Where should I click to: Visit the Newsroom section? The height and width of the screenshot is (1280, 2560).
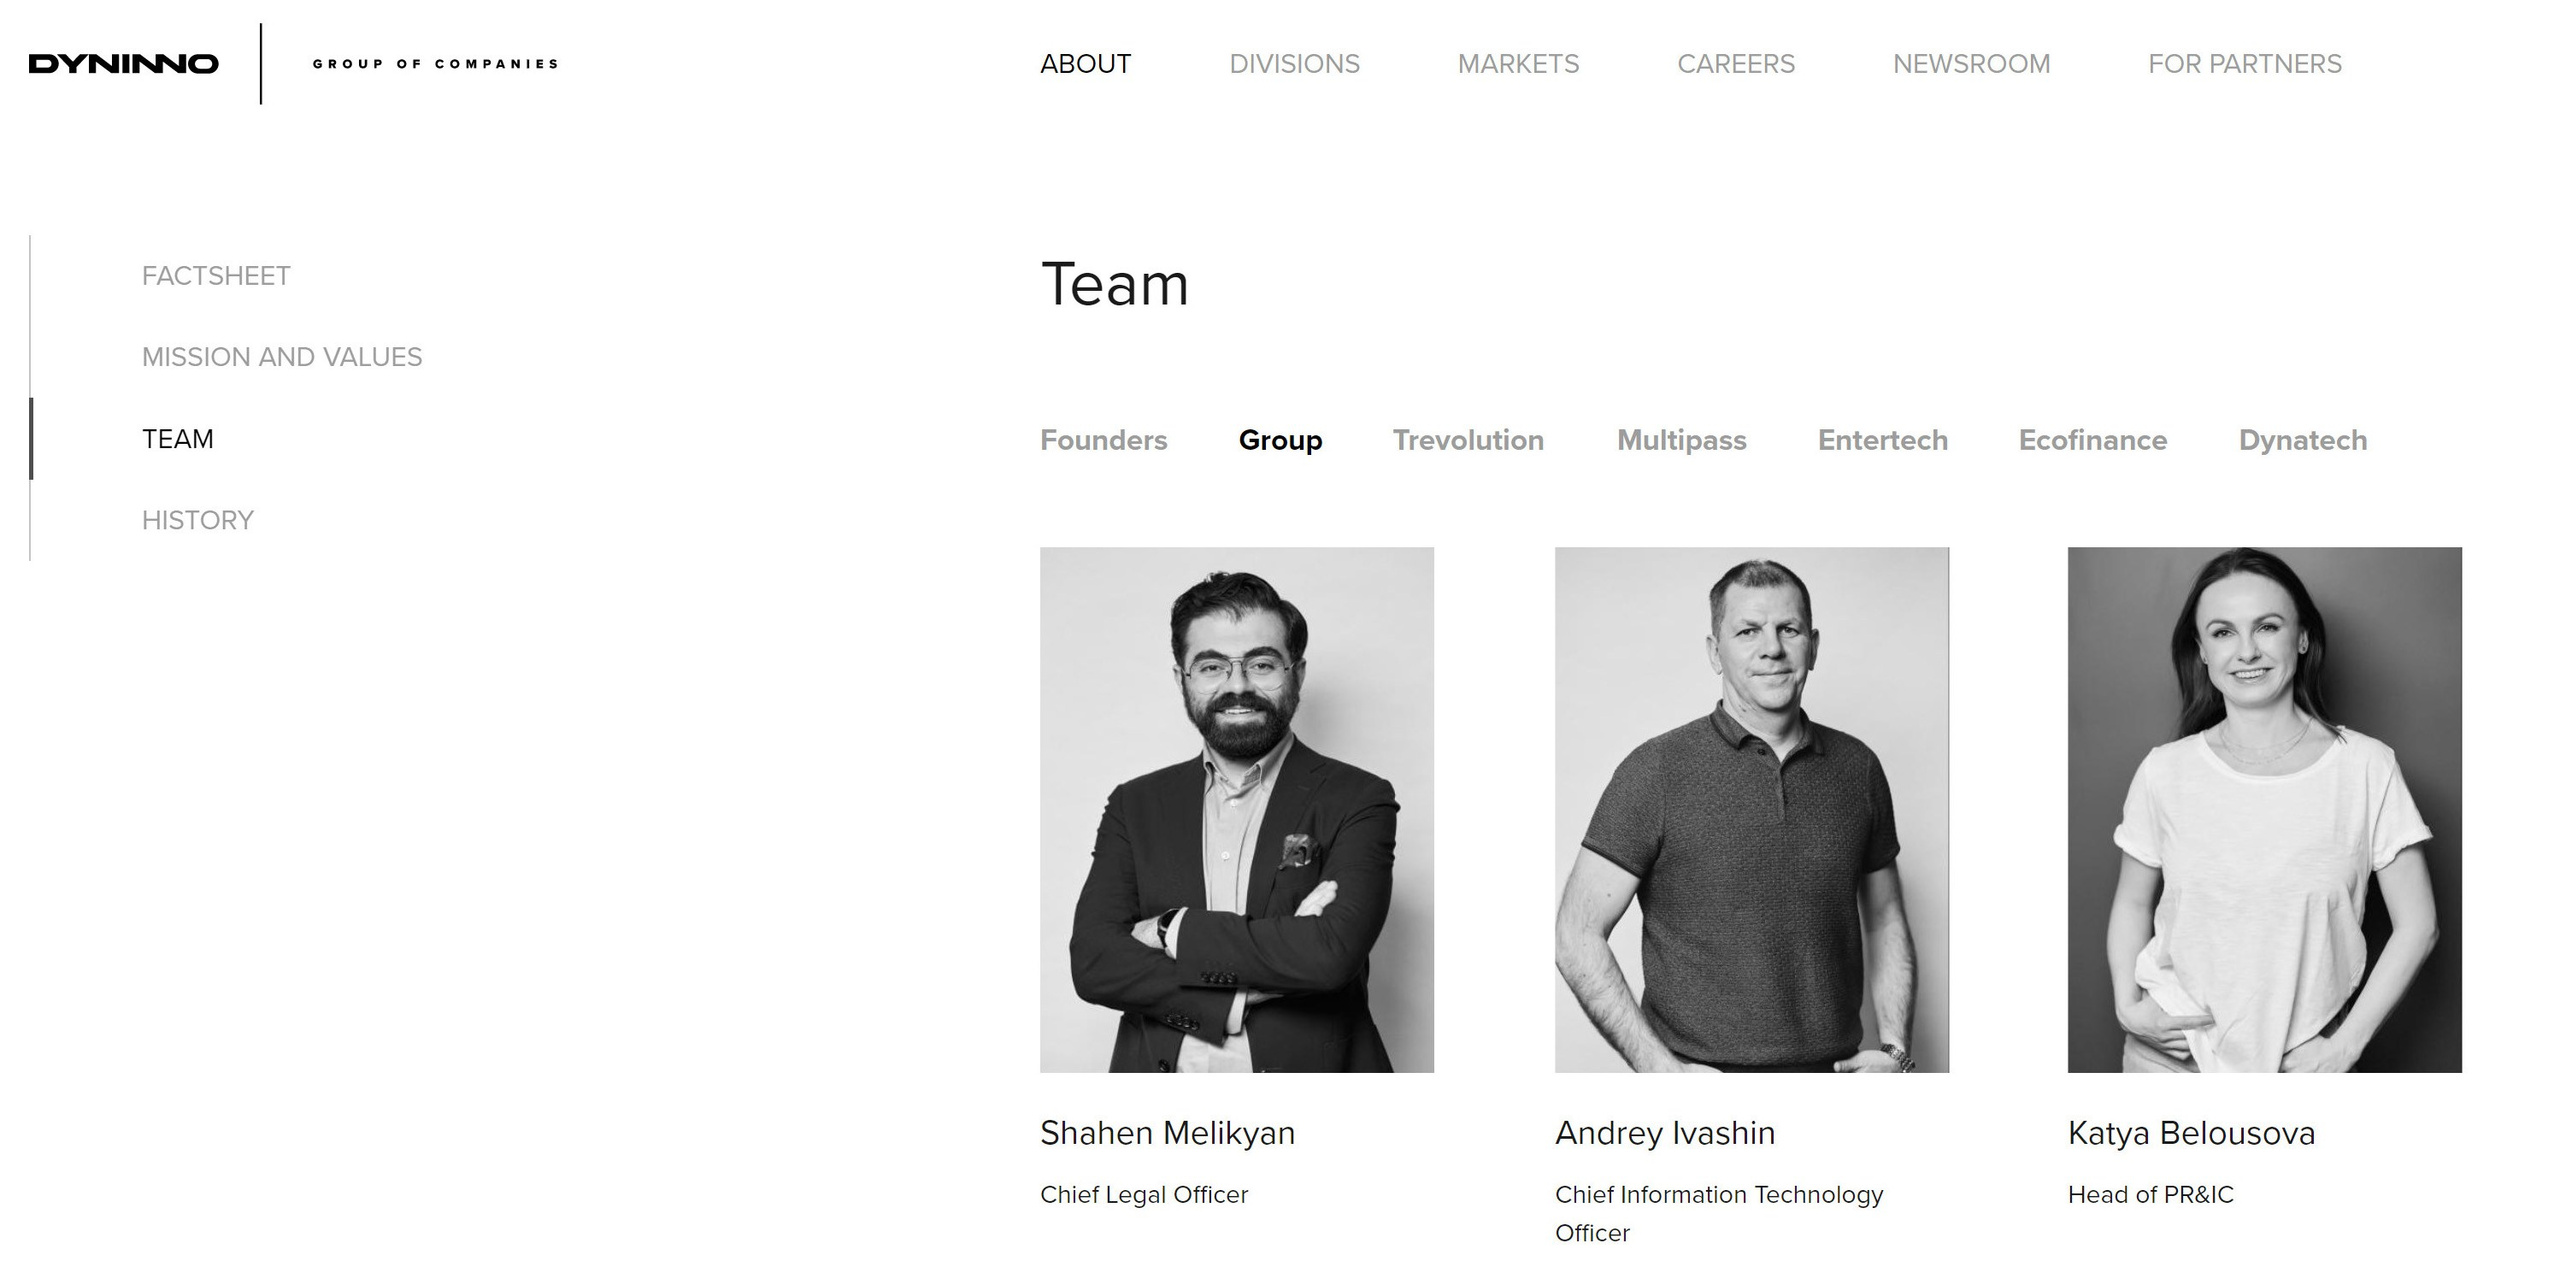click(1971, 64)
